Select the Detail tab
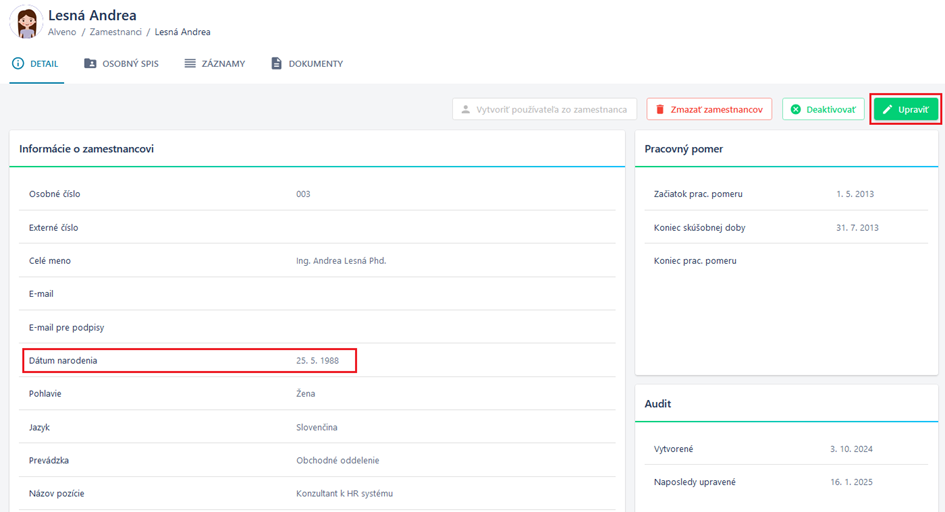This screenshot has width=945, height=512. [x=36, y=63]
